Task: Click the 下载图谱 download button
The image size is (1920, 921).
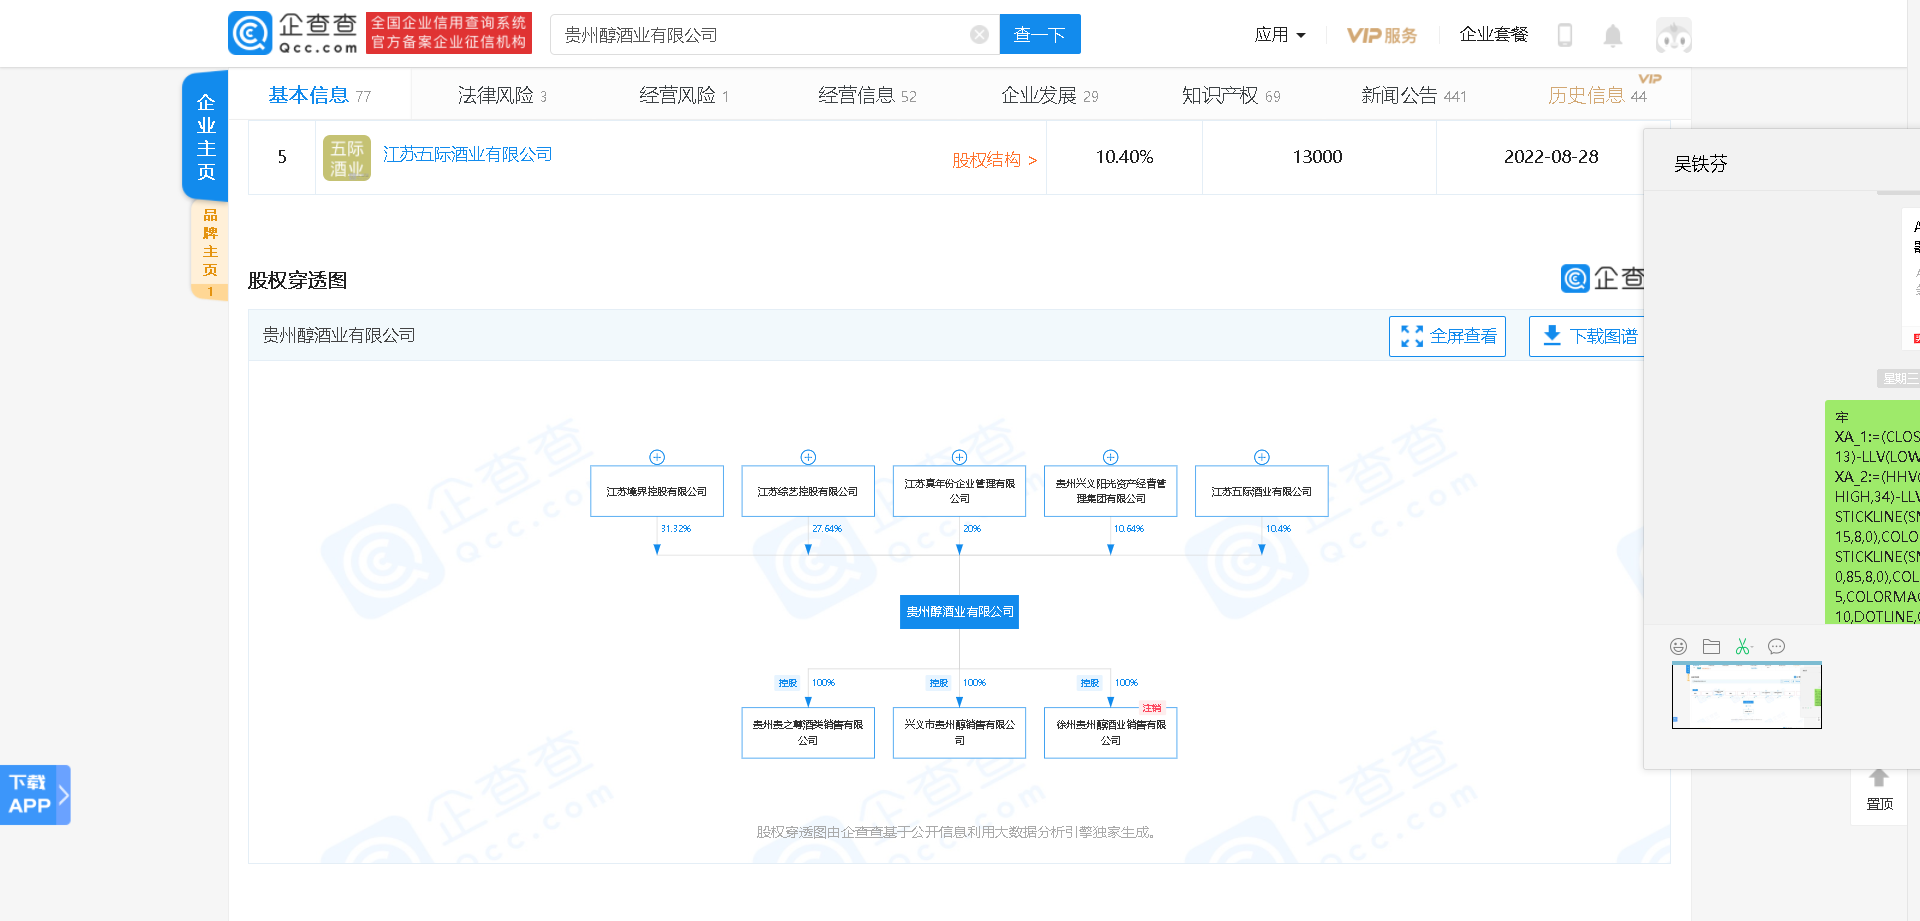Action: 1588,337
